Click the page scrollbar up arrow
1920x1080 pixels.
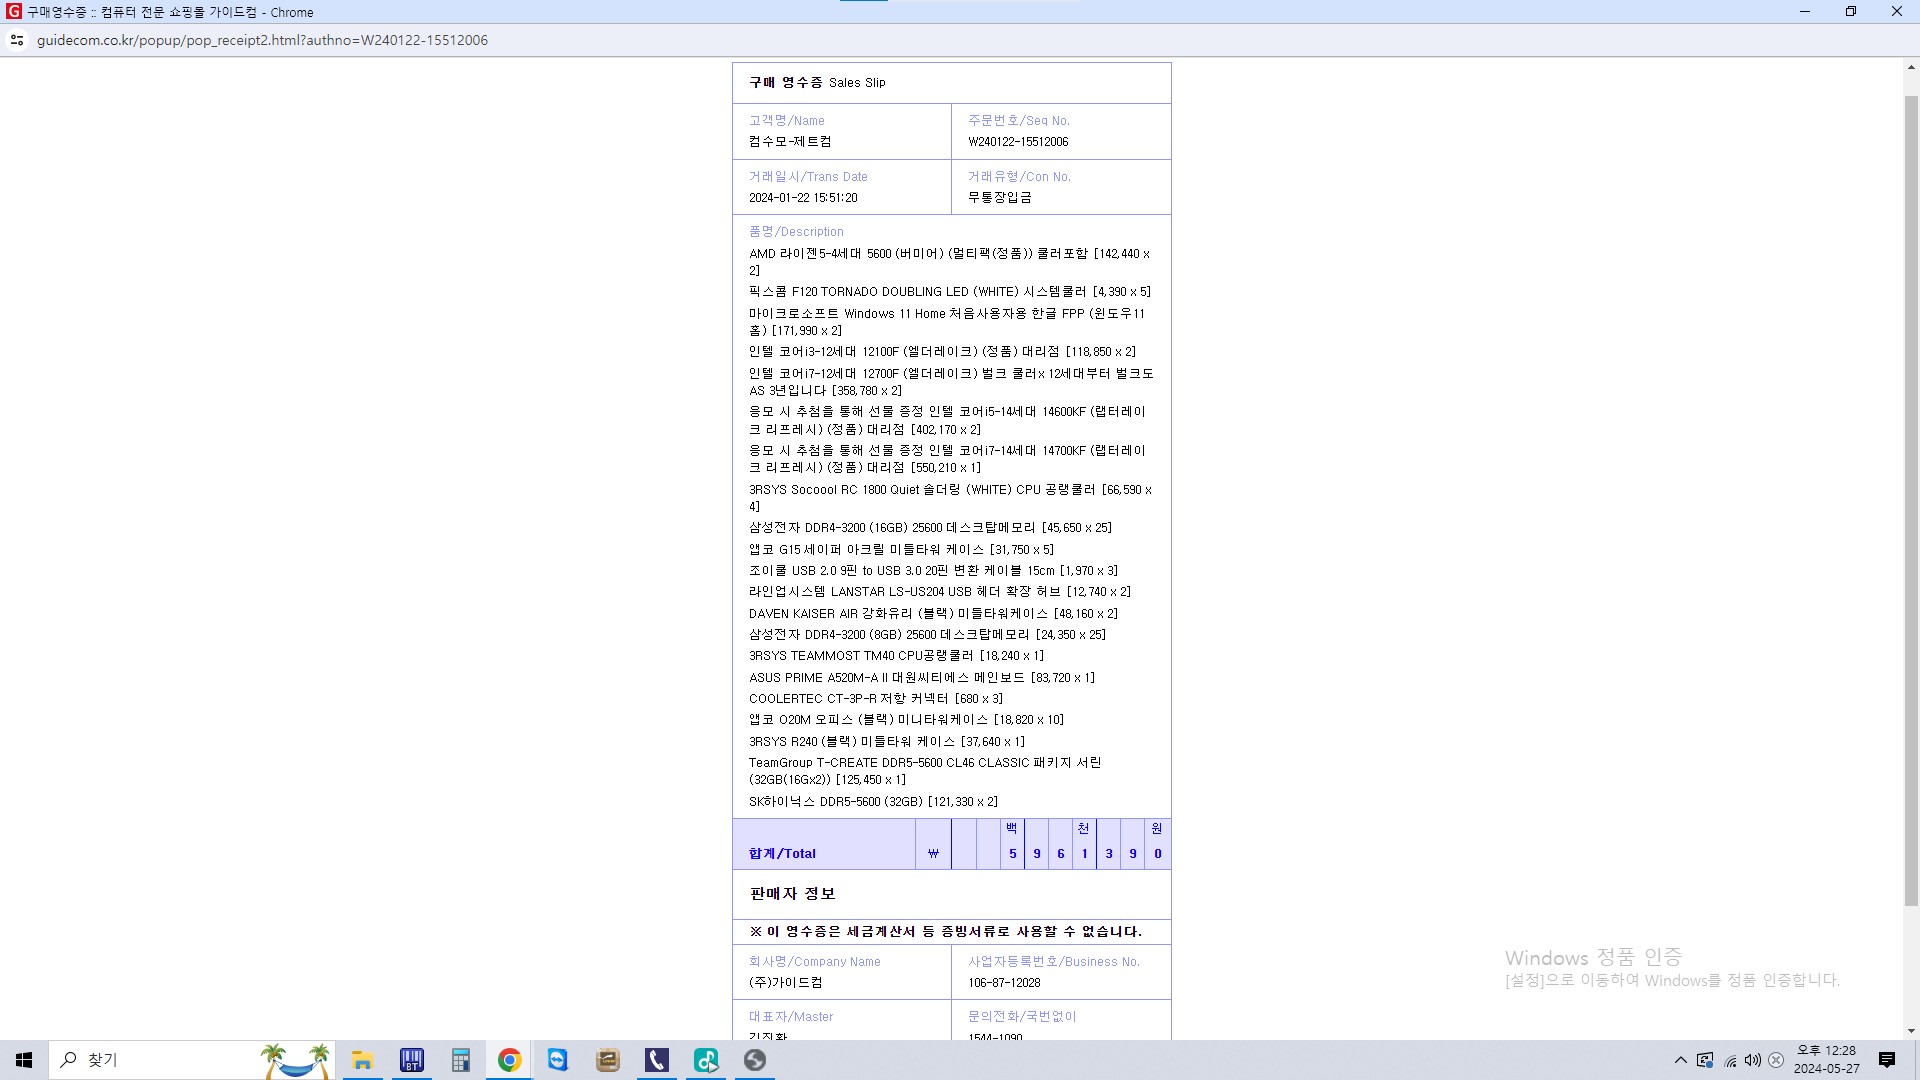[1911, 68]
